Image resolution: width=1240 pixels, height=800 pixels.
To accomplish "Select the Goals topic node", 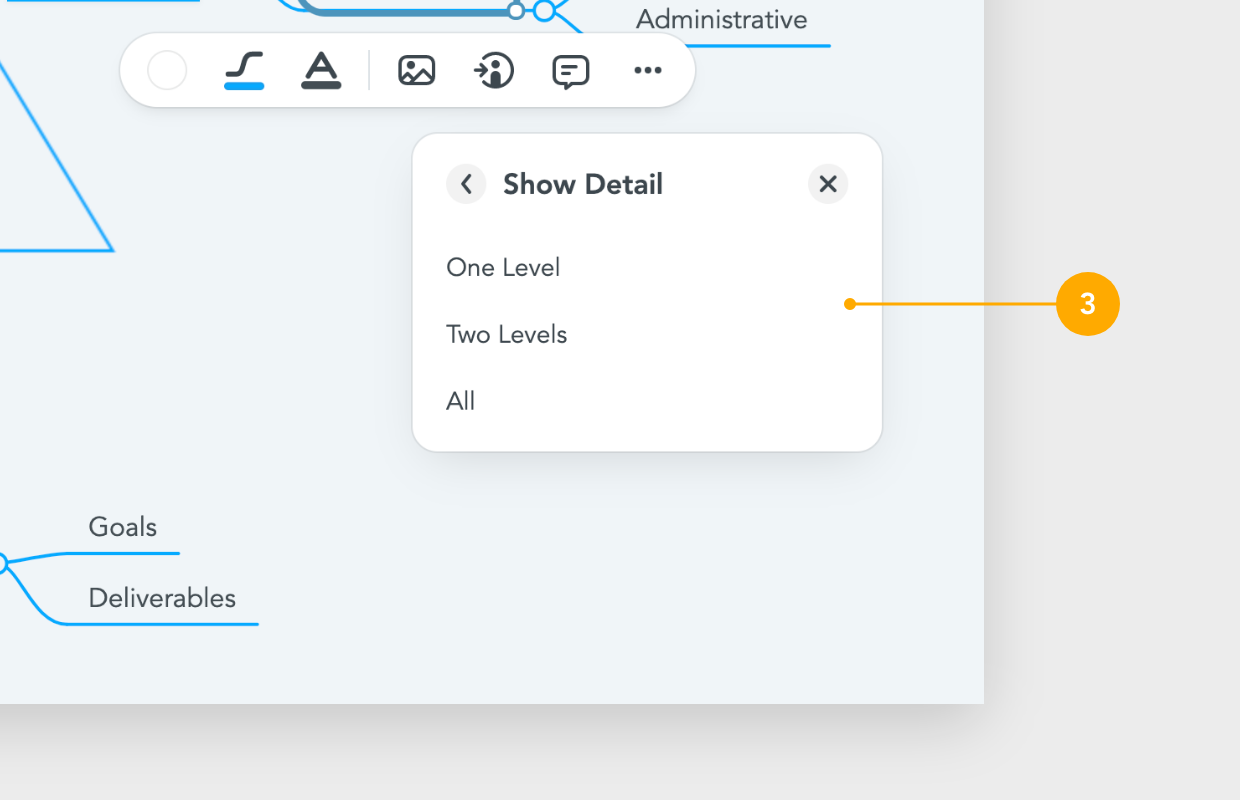I will tap(122, 527).
